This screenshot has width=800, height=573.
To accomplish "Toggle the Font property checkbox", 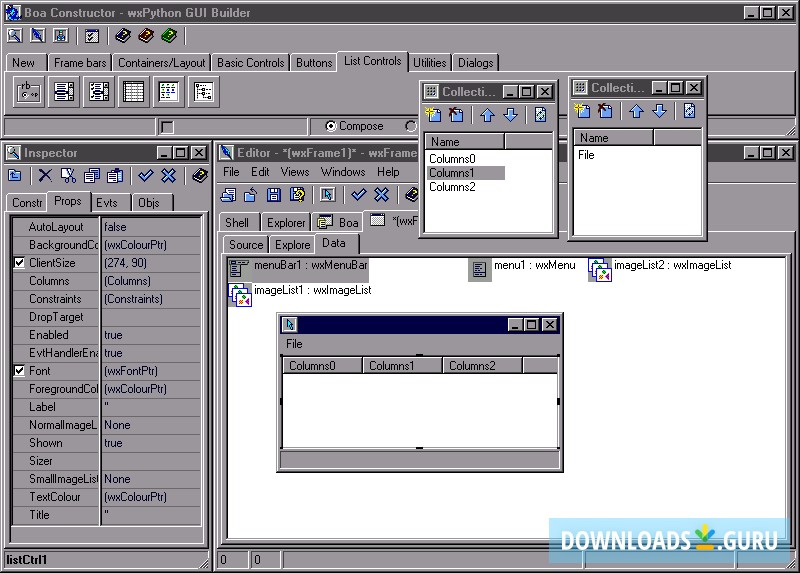I will (x=19, y=370).
